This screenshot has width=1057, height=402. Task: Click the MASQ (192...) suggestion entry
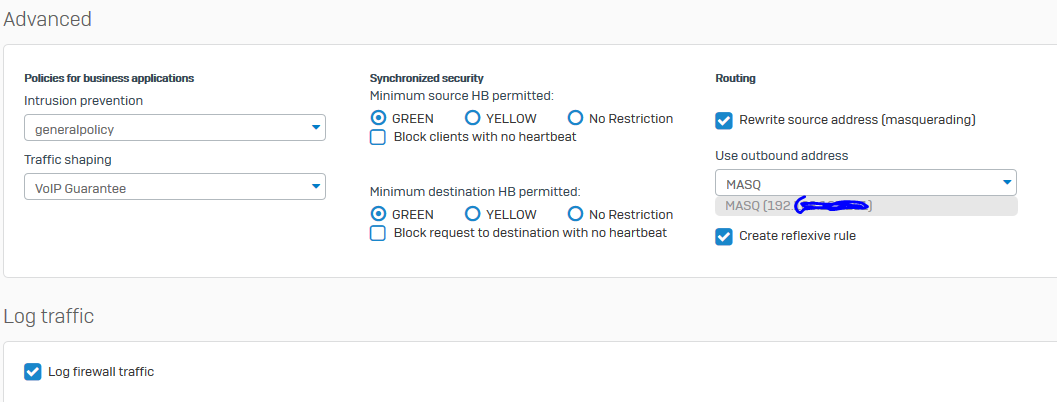tap(866, 206)
